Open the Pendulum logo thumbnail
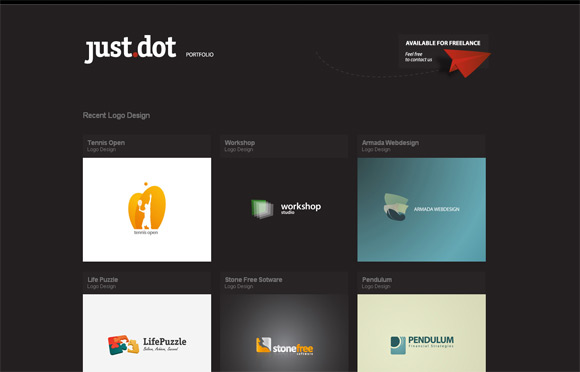This screenshot has height=372, width=580. [422, 333]
